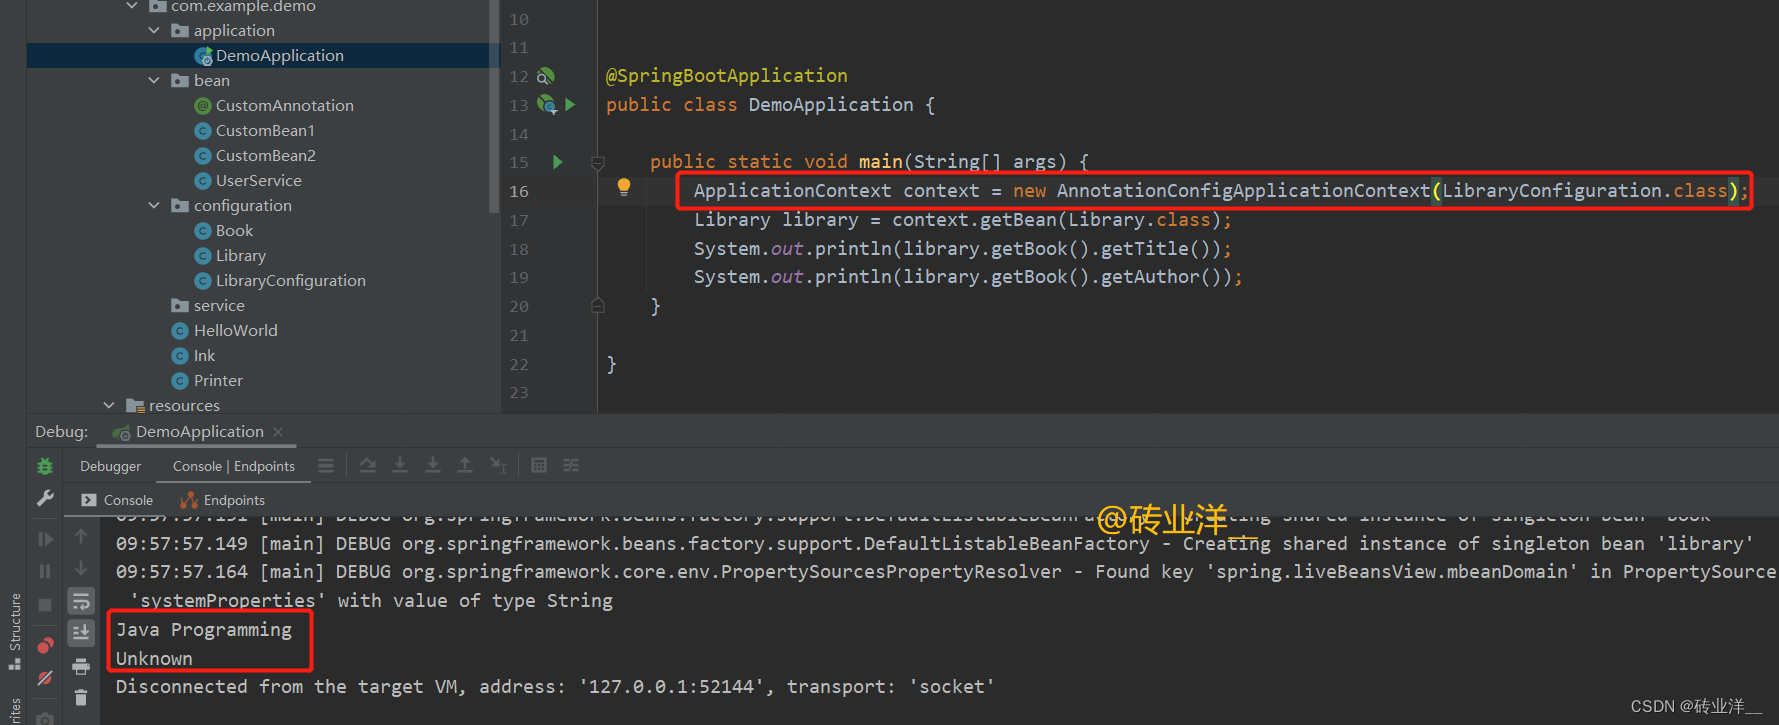Click line number 16 in the gutter
Viewport: 1779px width, 725px height.
(x=519, y=191)
